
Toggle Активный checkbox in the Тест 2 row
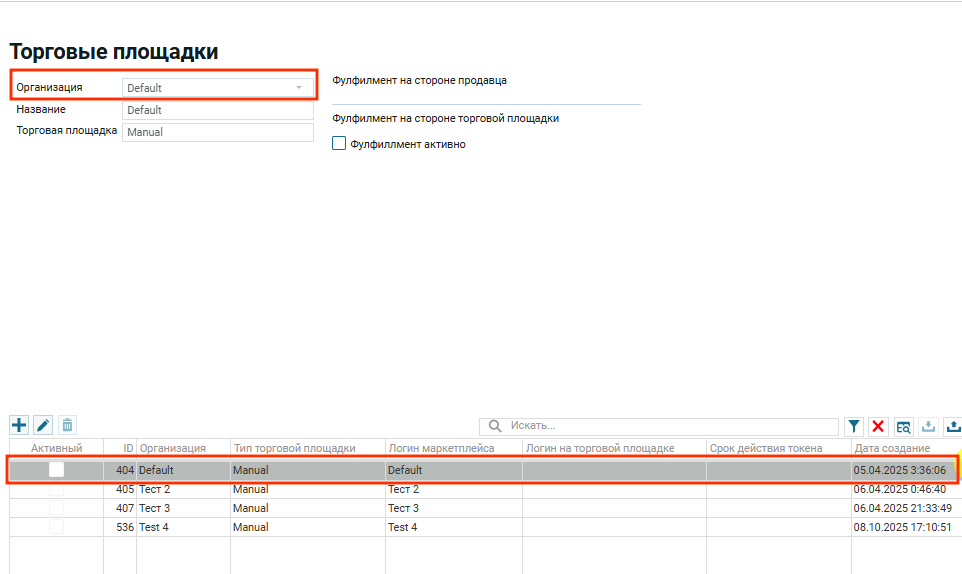coord(56,489)
